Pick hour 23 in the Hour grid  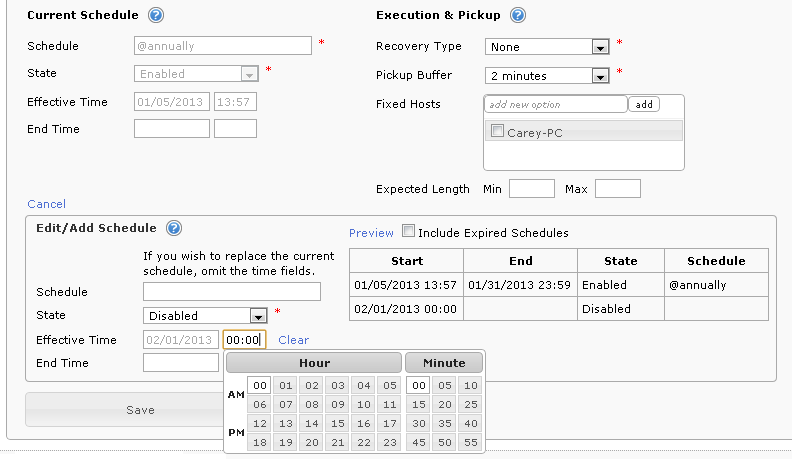pos(389,443)
